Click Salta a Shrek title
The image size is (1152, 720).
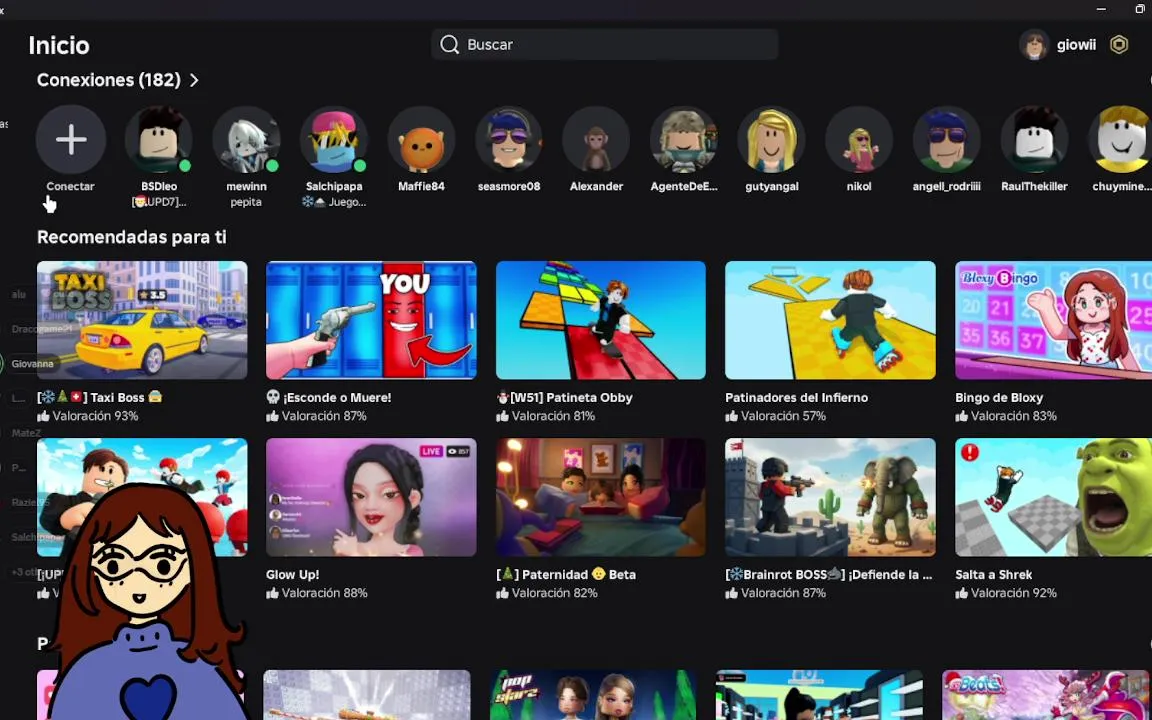[x=993, y=575]
